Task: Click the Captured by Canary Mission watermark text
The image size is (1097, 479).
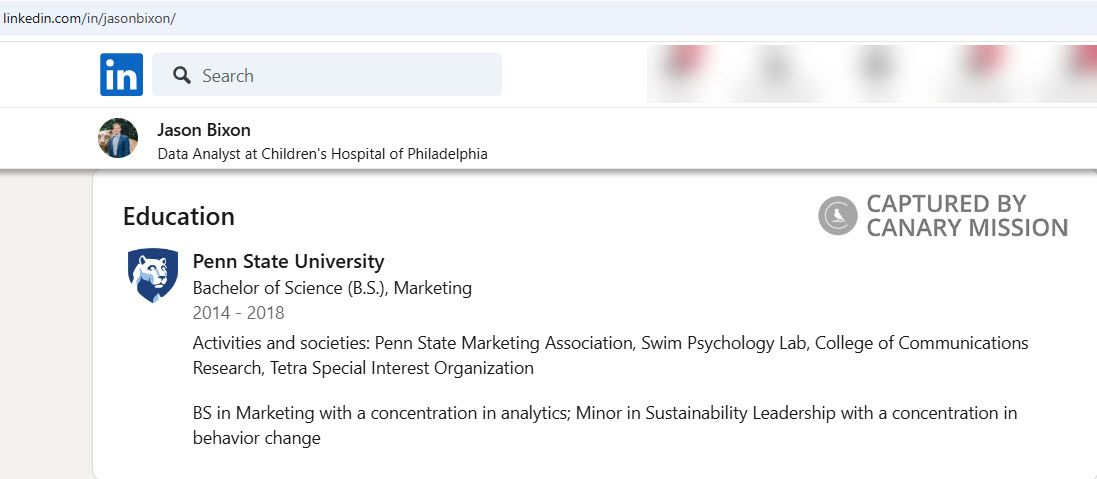Action: pos(966,216)
